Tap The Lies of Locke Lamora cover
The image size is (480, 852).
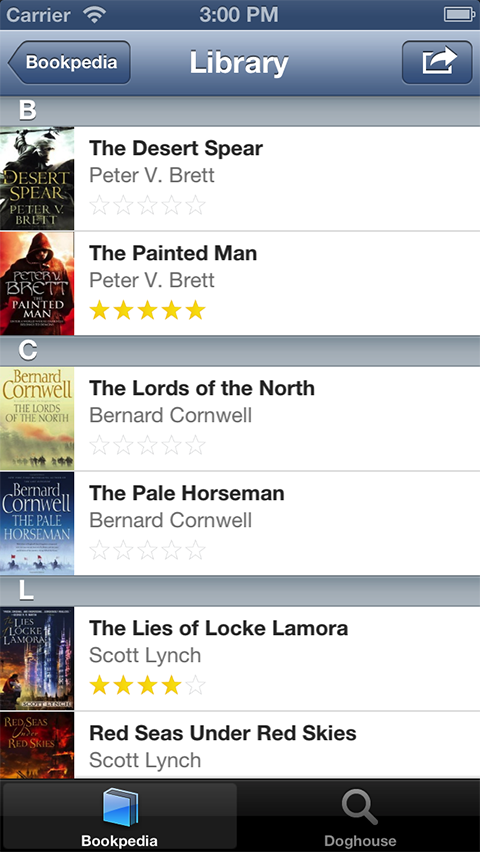[x=37, y=659]
